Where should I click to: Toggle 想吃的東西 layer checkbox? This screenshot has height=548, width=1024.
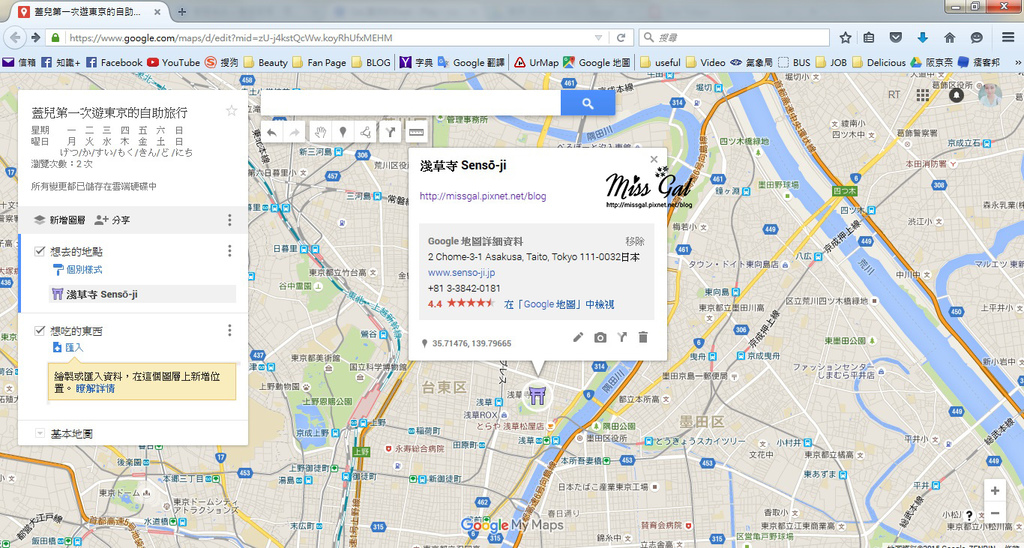click(x=39, y=330)
